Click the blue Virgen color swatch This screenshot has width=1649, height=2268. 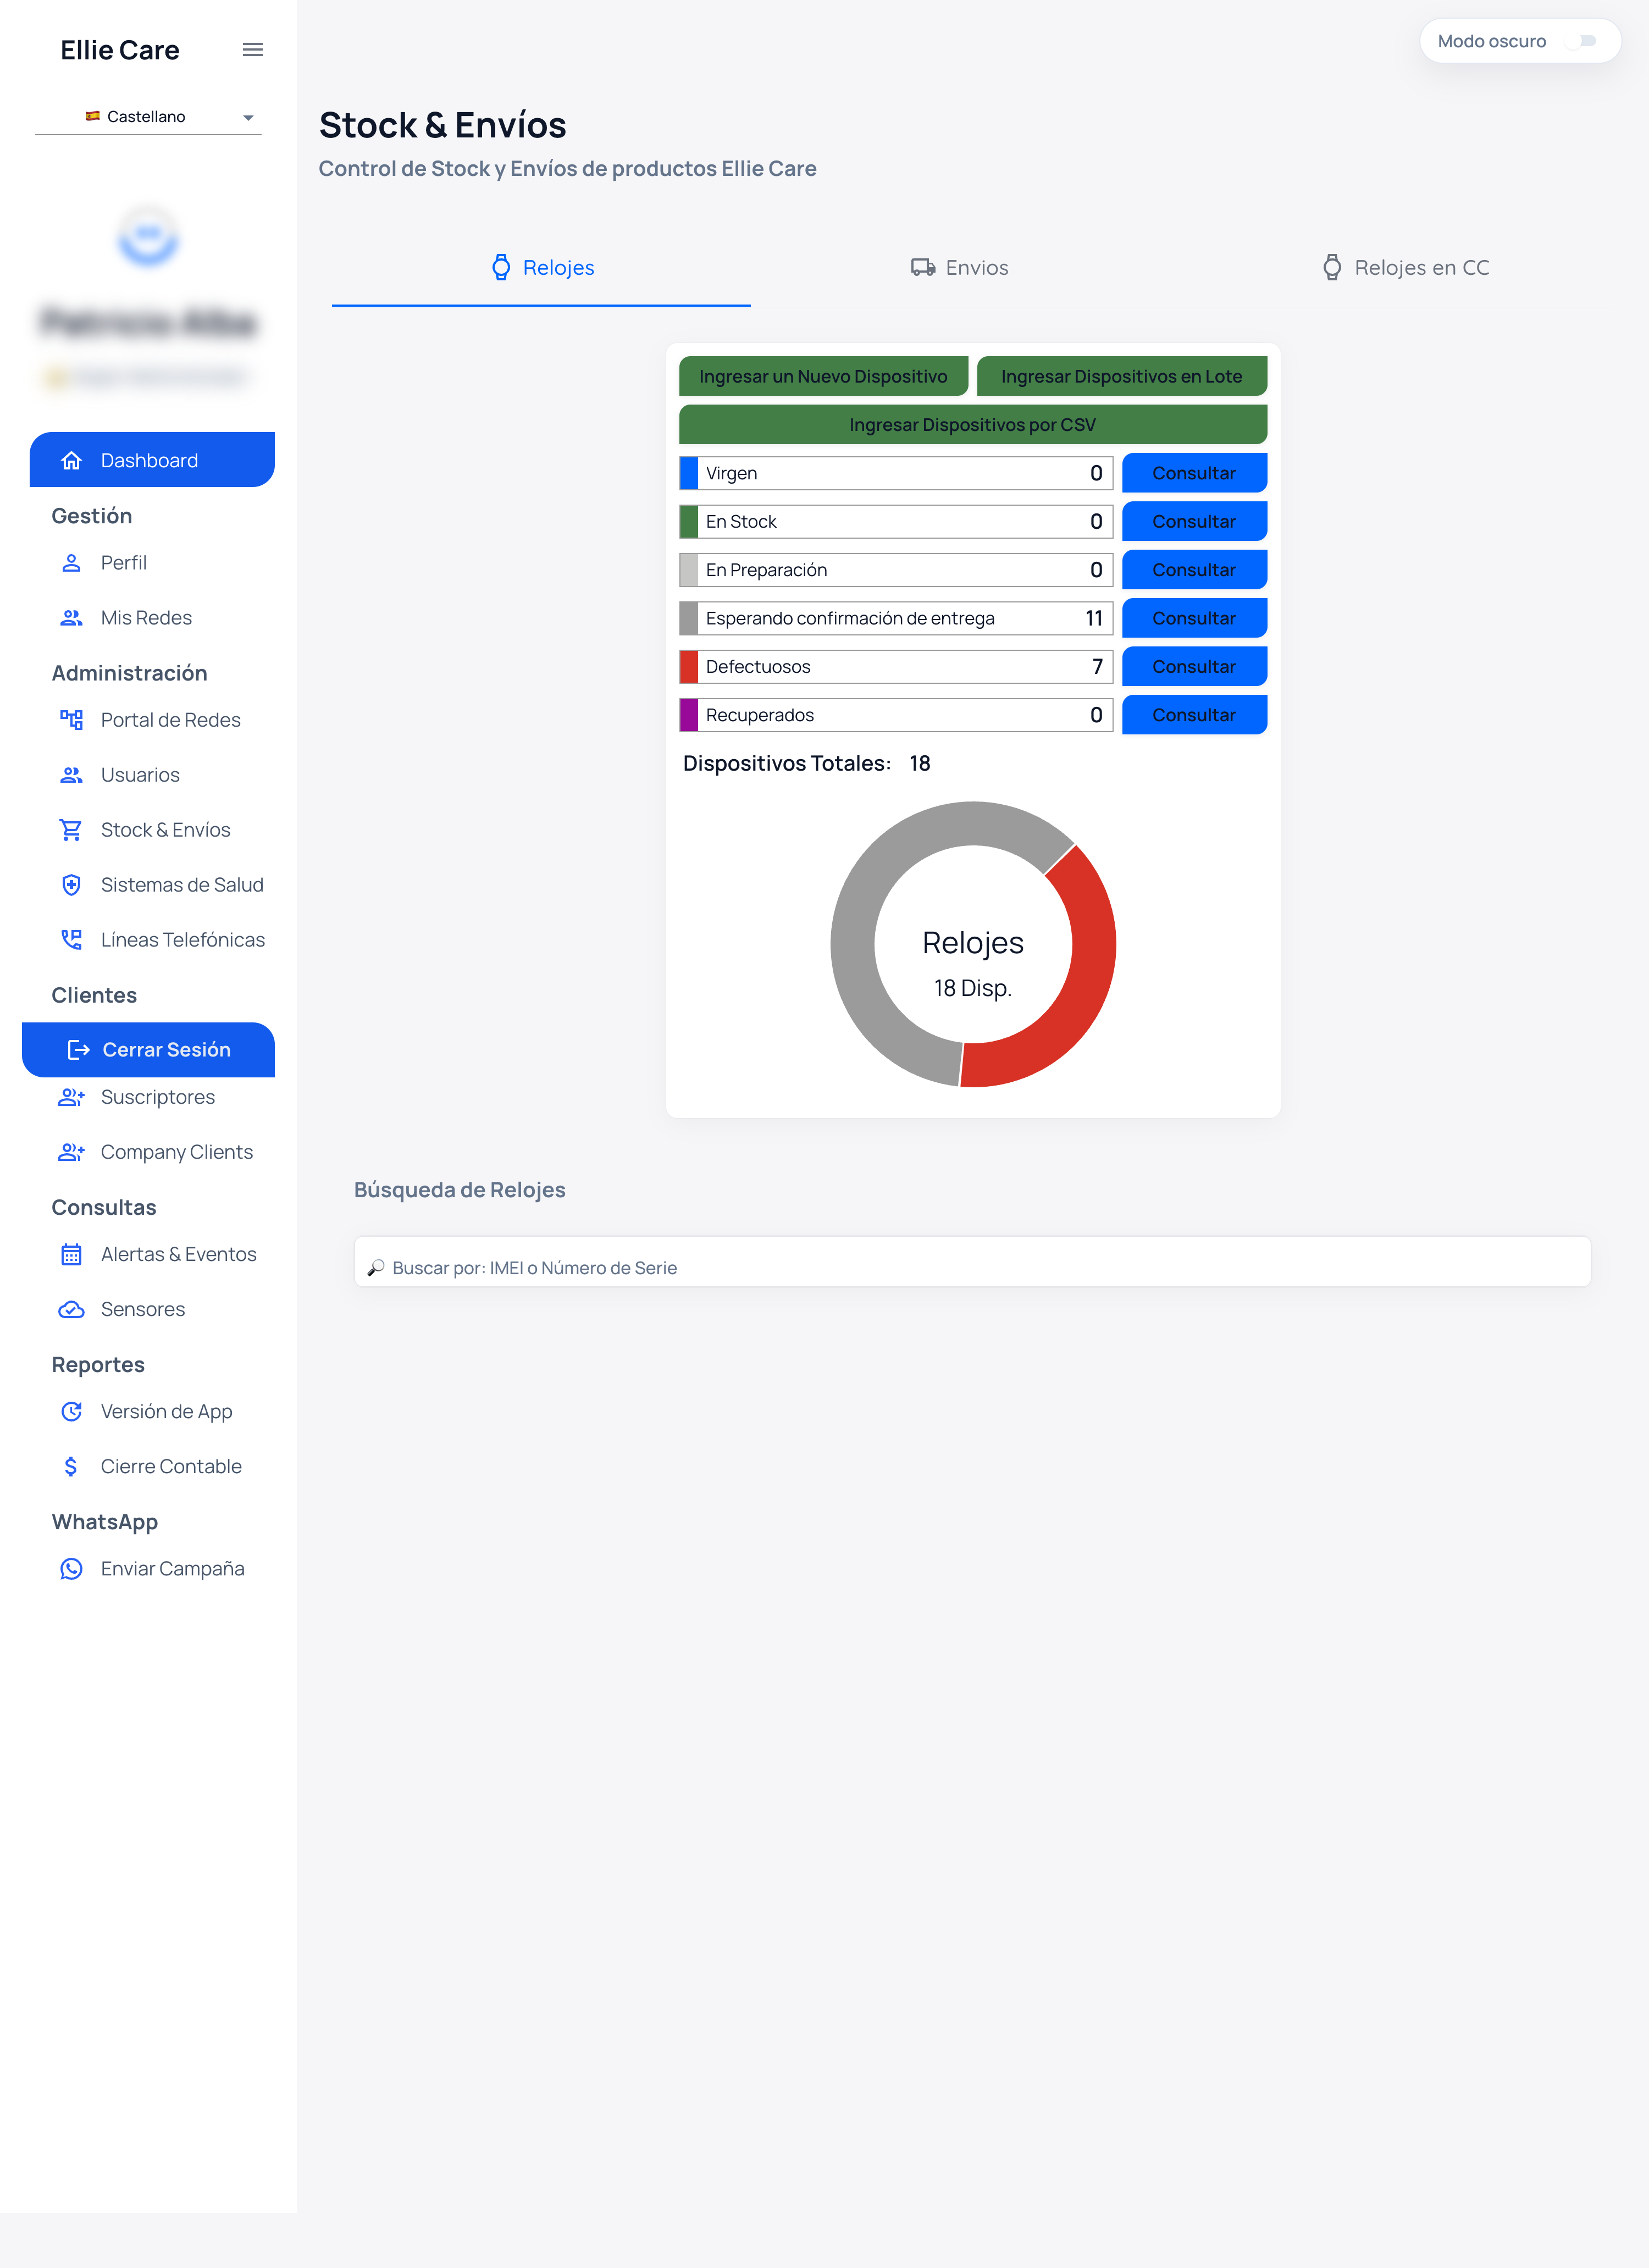coord(689,473)
